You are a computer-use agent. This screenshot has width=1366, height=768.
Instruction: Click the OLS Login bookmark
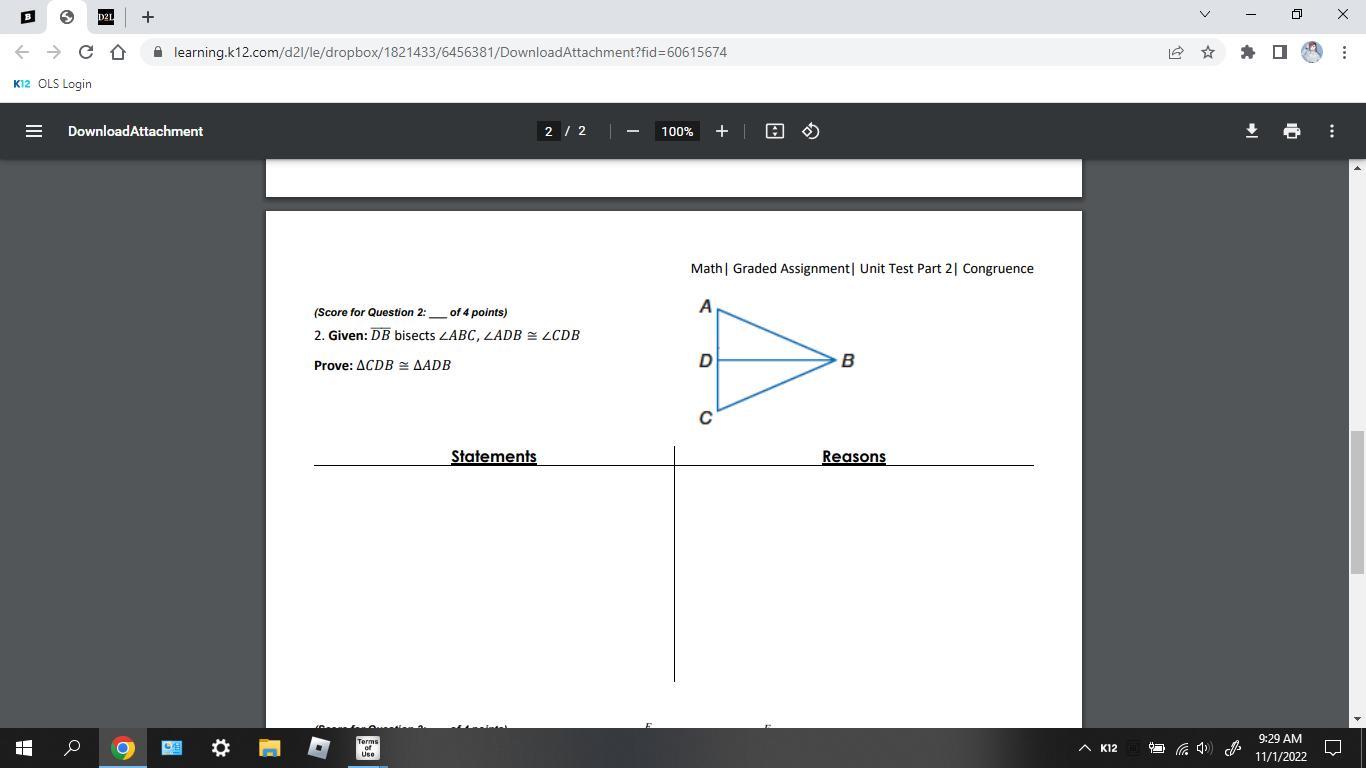pyautogui.click(x=53, y=84)
